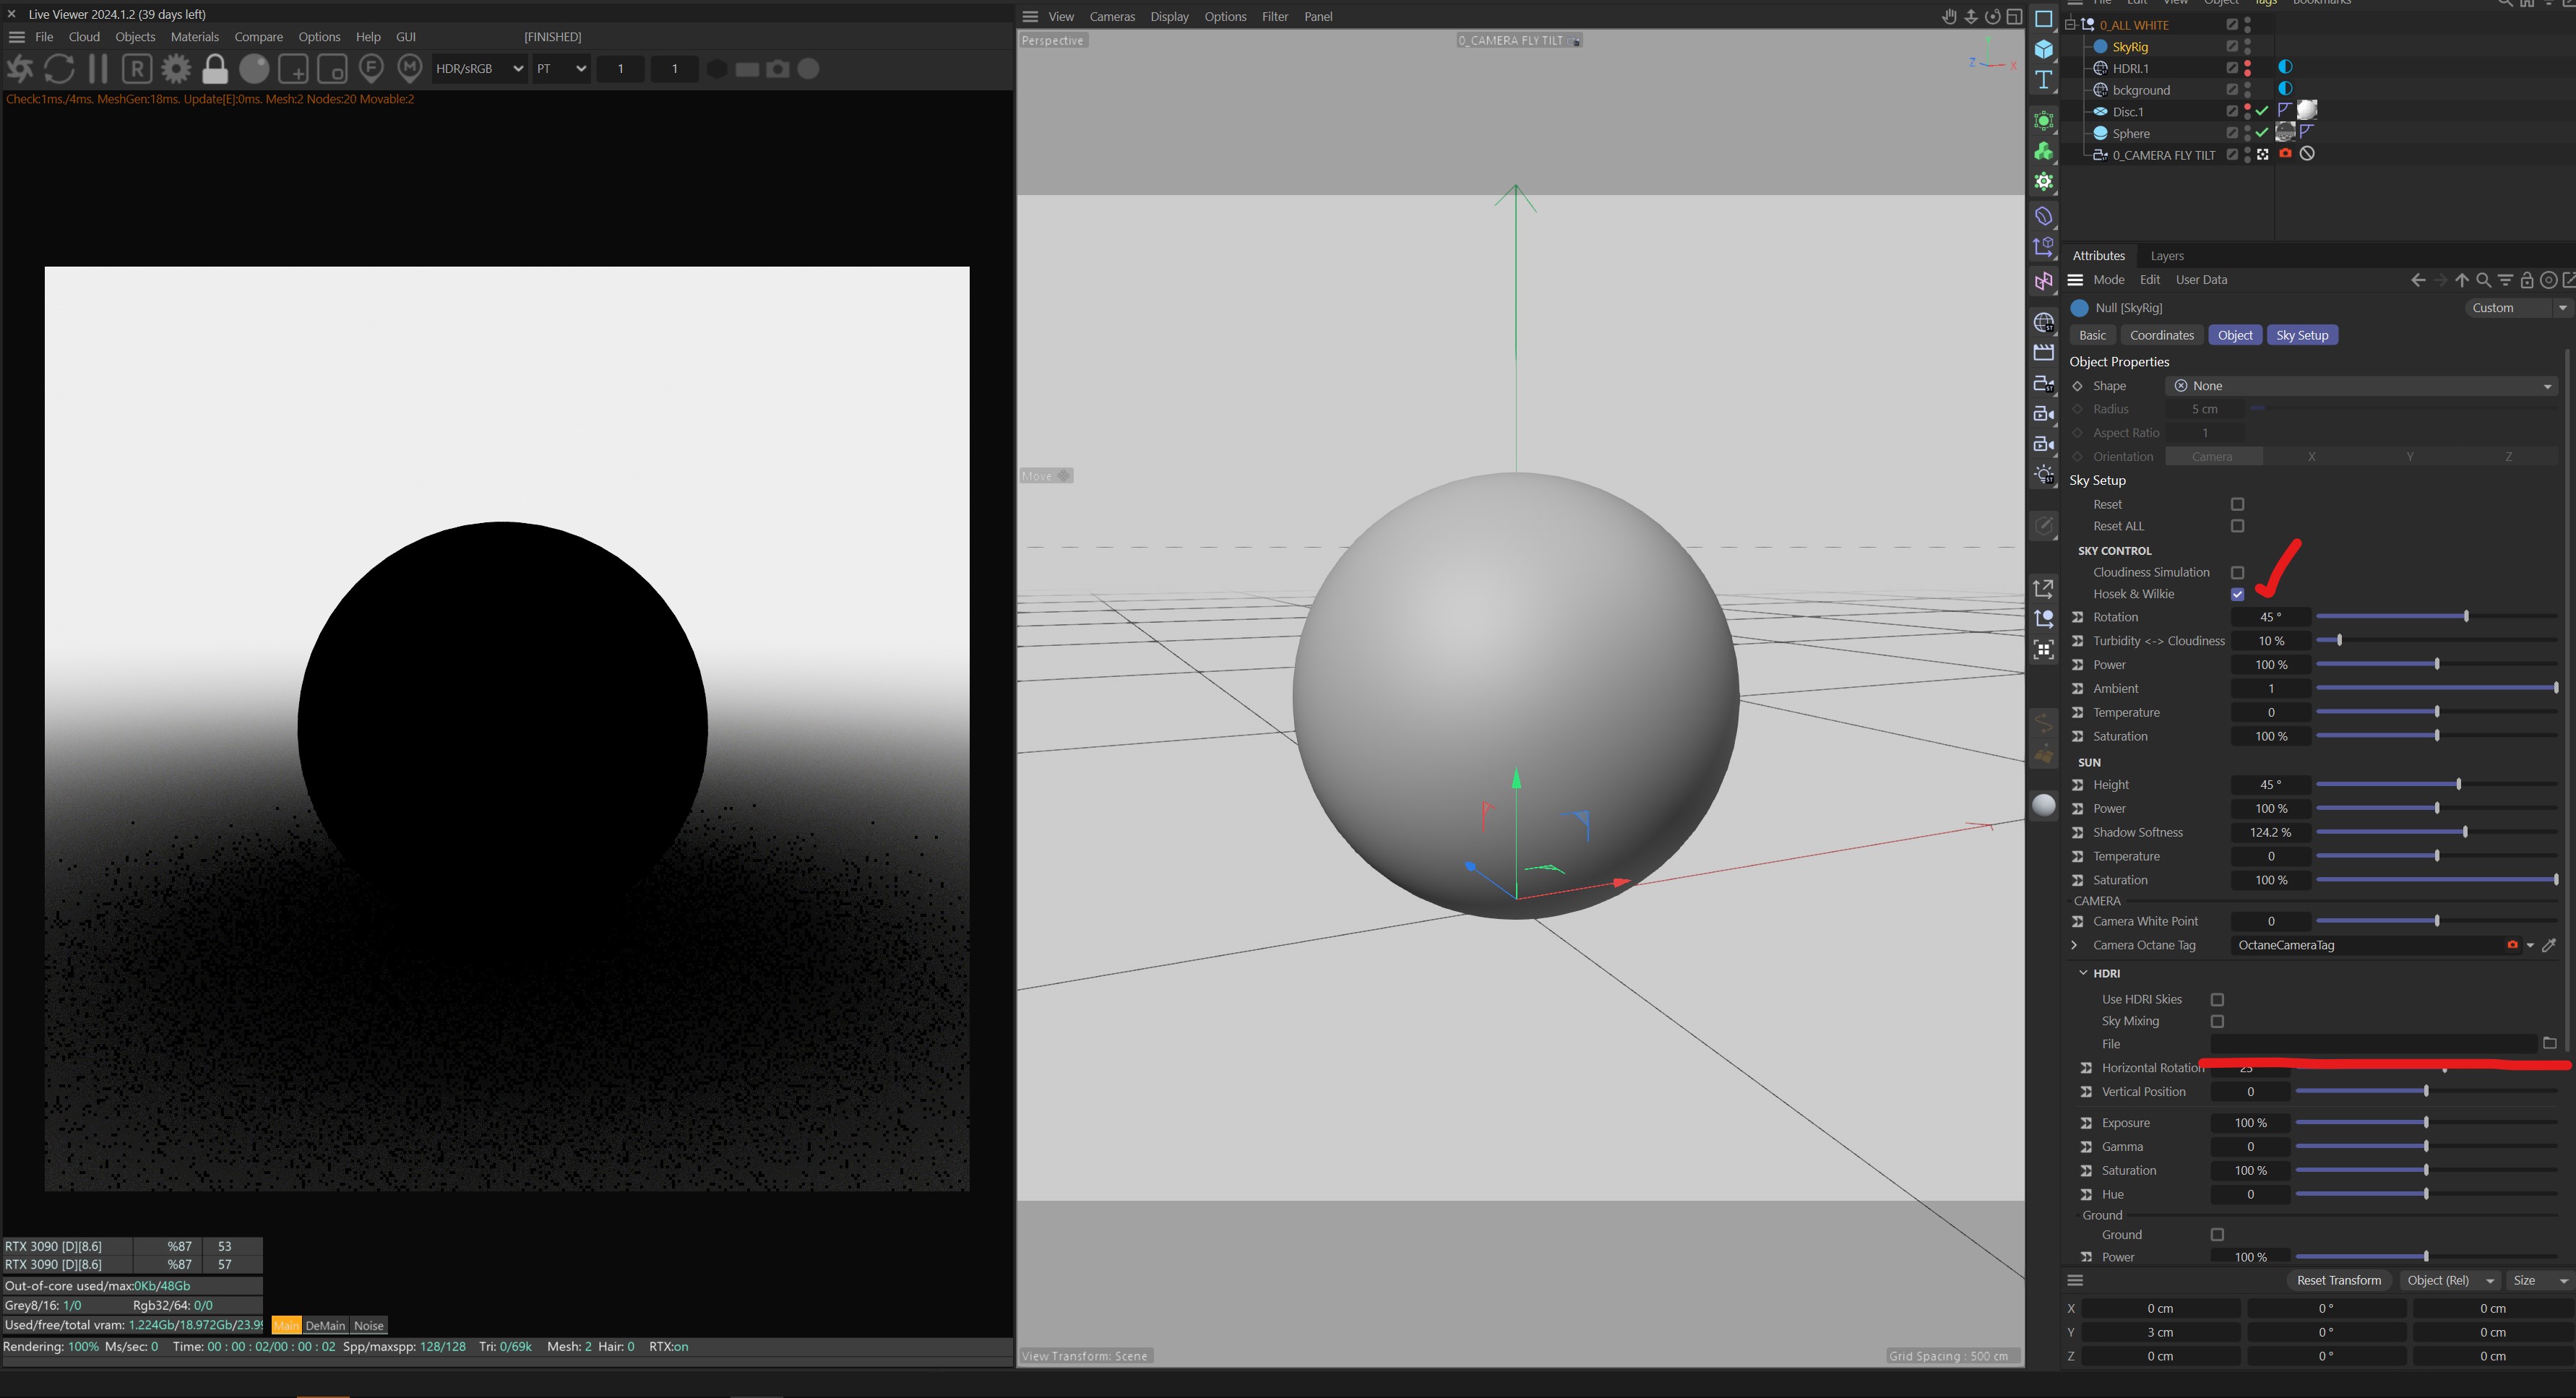The image size is (2576, 1398).
Task: Click the pick material M icon
Action: pyautogui.click(x=410, y=69)
